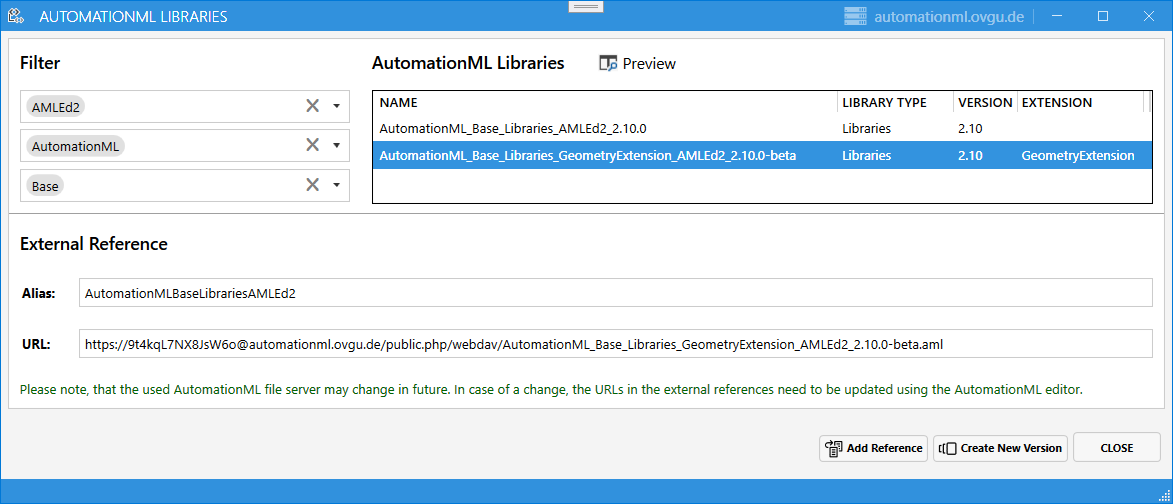
Task: Clear the Base filter with its X icon
Action: (312, 185)
